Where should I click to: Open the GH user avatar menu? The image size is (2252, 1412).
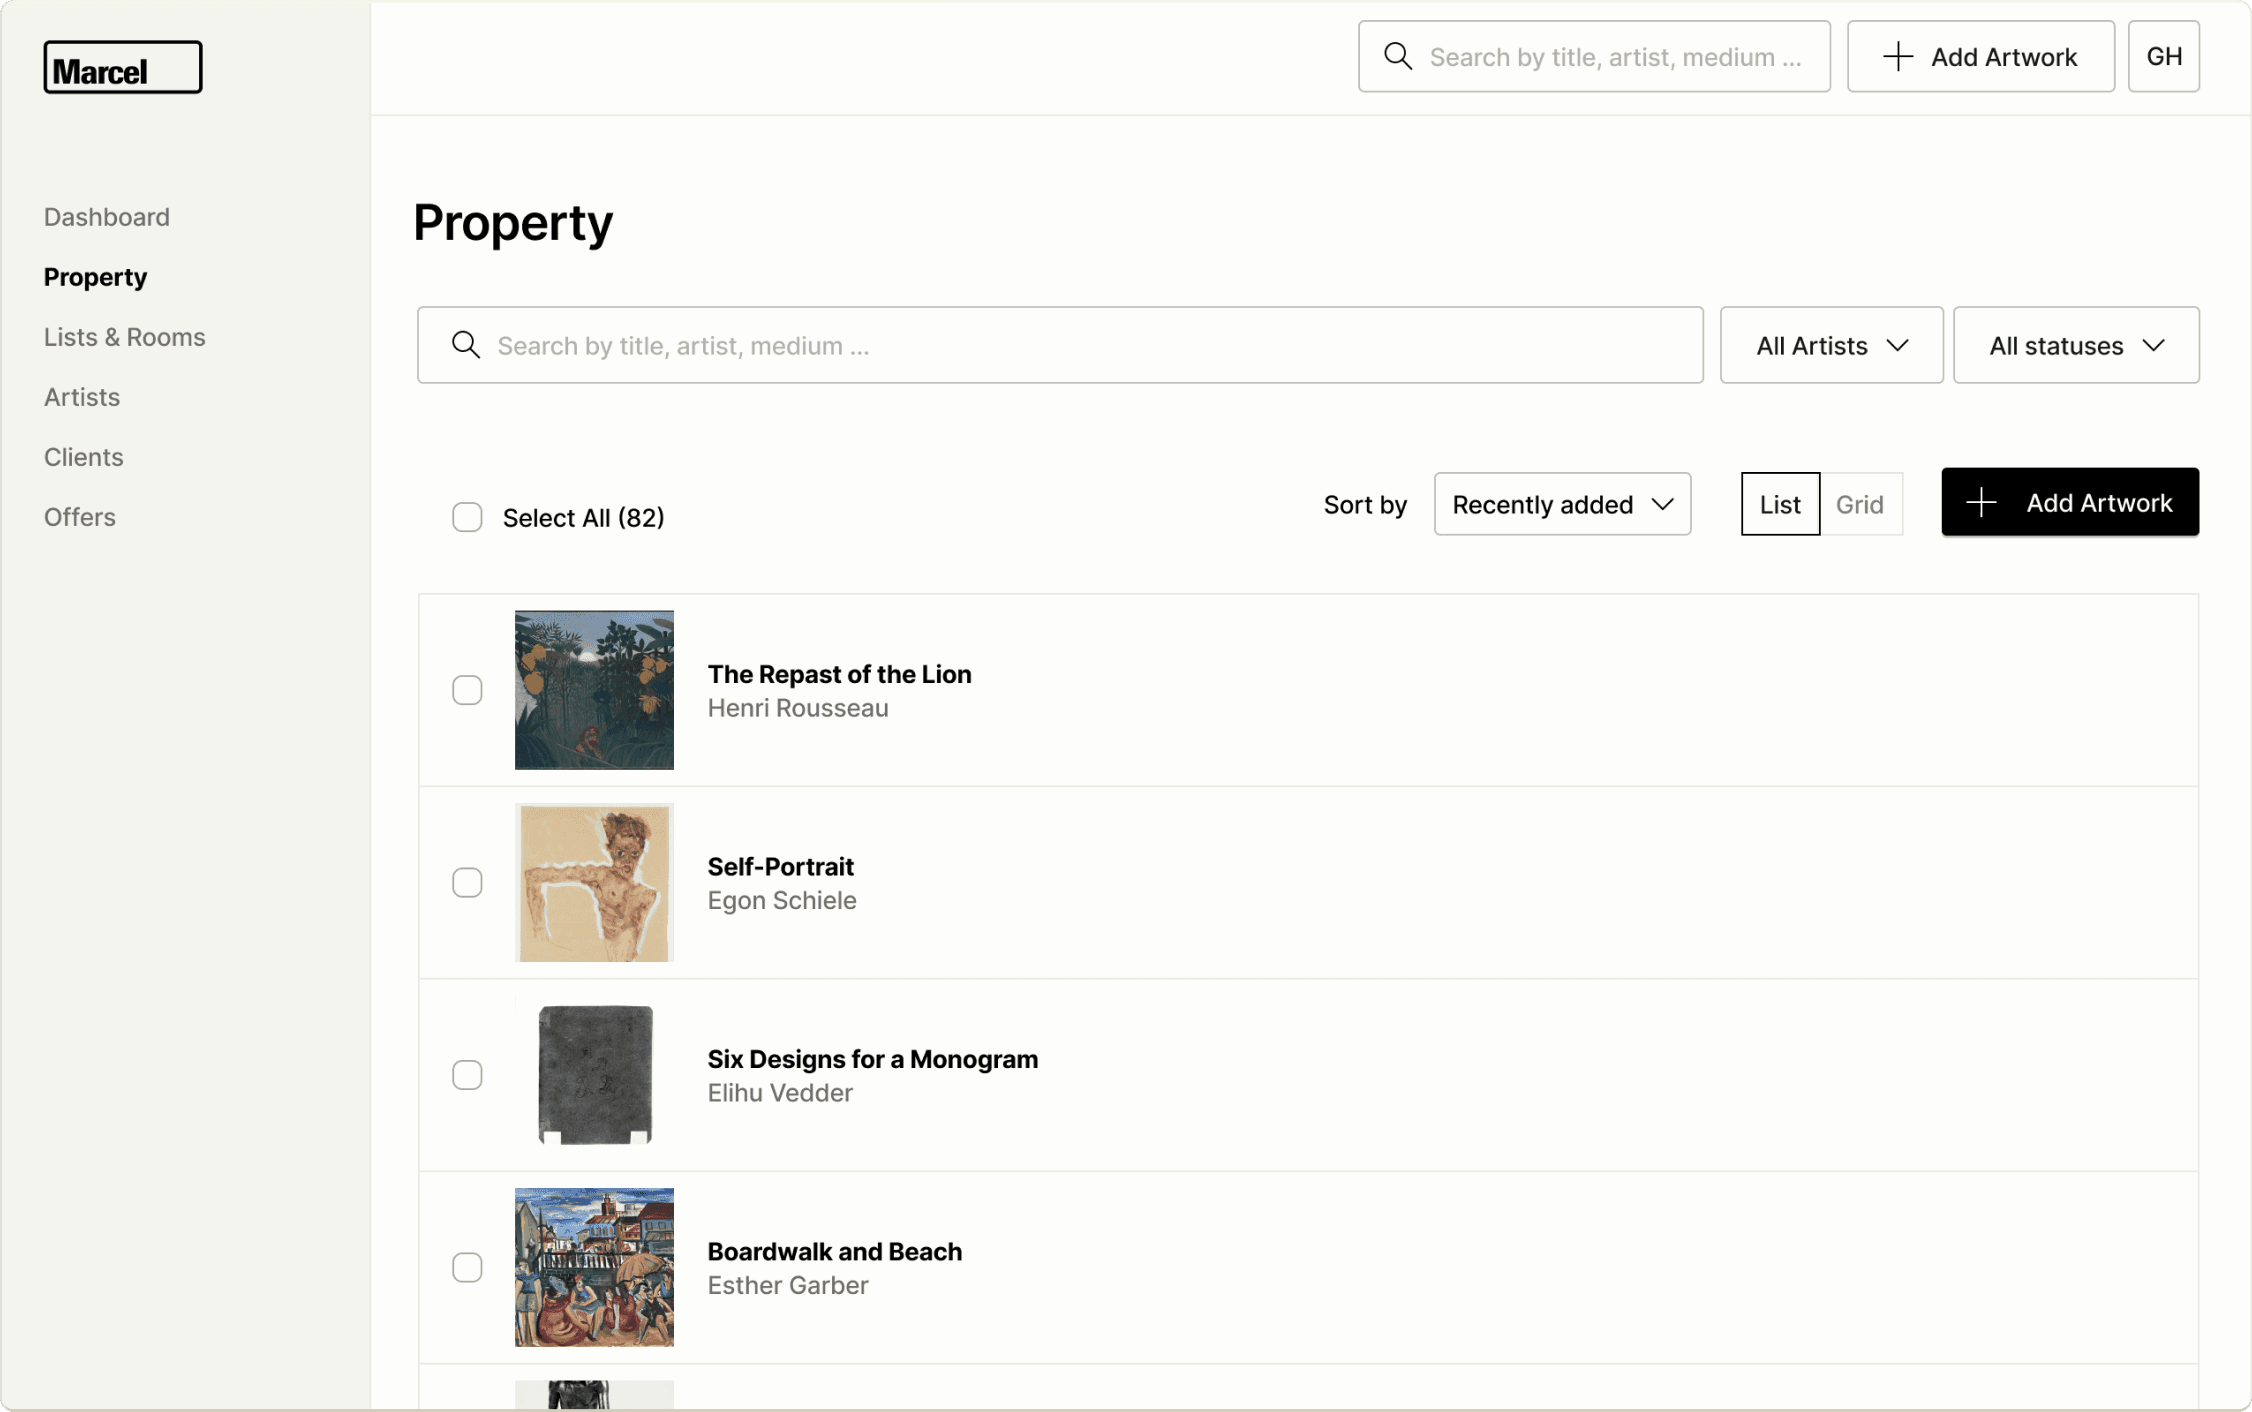click(2163, 57)
